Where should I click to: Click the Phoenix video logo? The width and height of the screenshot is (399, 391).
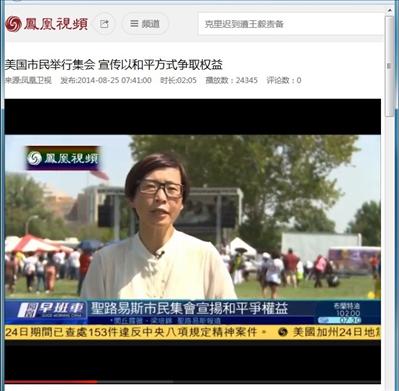[x=47, y=24]
